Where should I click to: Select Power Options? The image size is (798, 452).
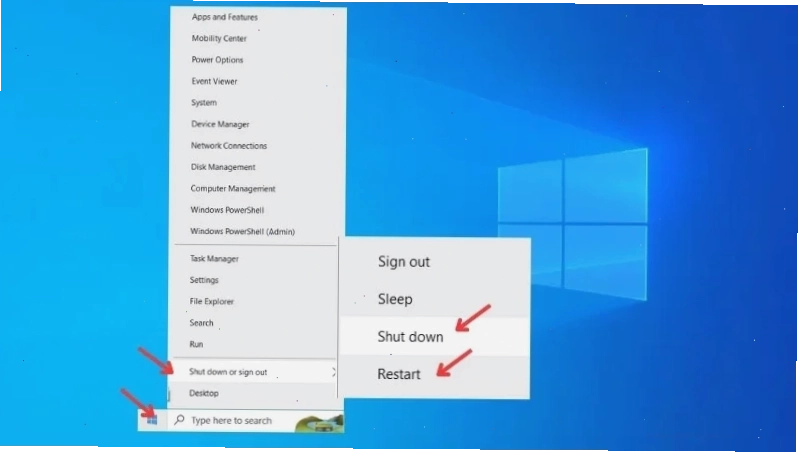click(x=217, y=60)
